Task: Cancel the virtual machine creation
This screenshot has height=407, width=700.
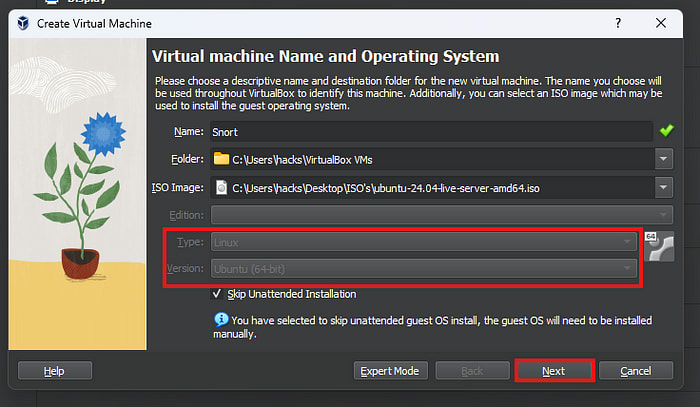Action: pos(636,371)
